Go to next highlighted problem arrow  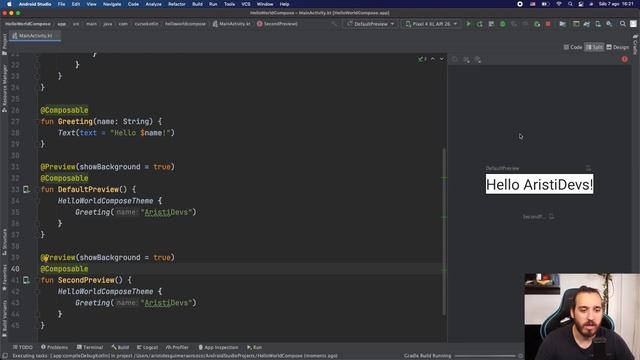442,59
